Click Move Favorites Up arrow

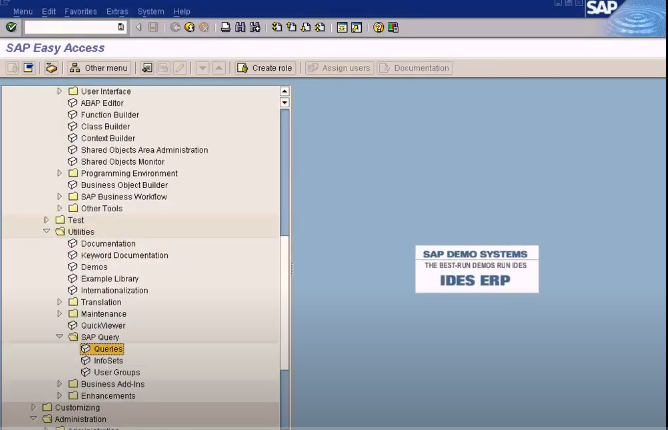(219, 68)
